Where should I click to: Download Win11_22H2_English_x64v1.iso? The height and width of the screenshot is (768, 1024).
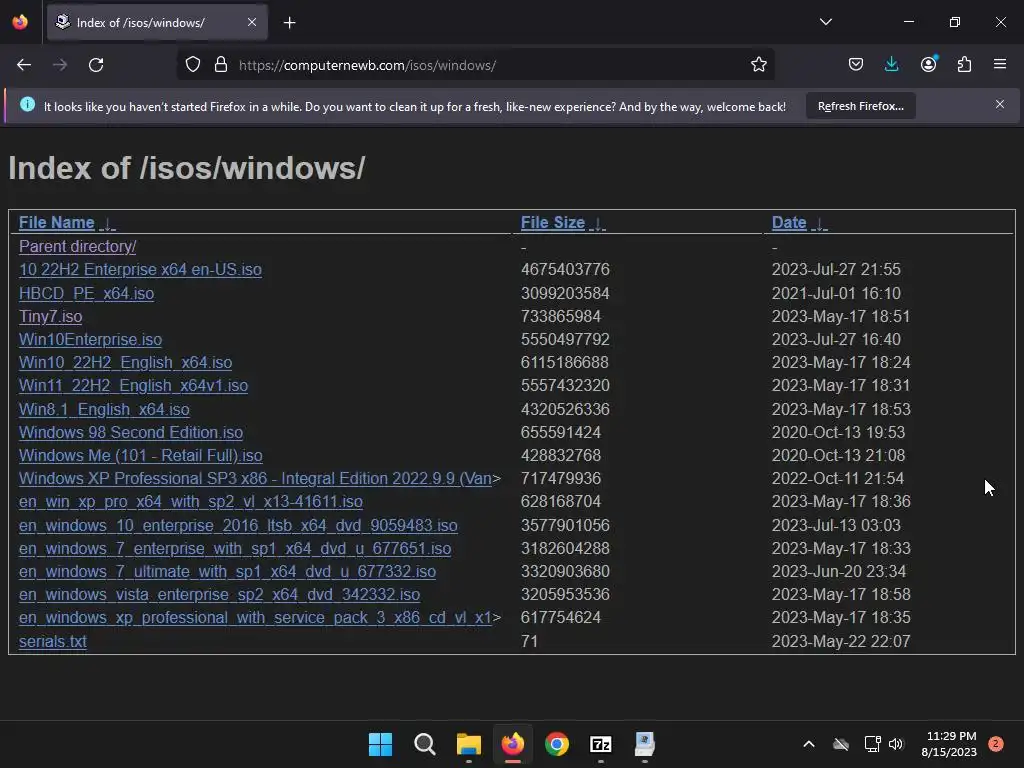(133, 385)
